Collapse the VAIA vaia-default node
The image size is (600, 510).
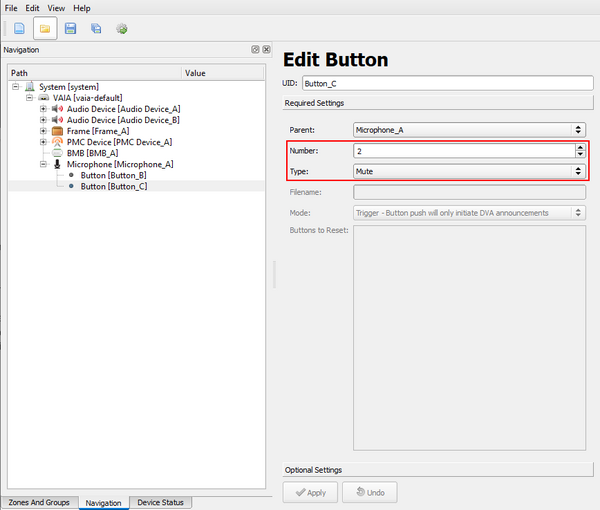pos(31,98)
